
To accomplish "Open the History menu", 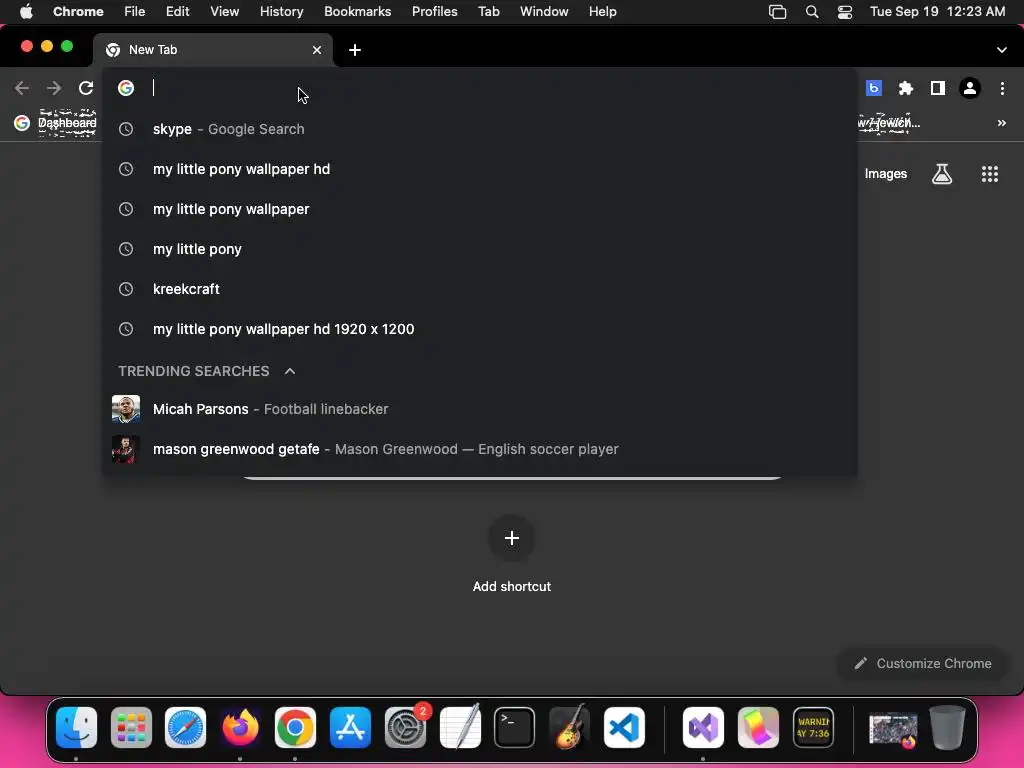I will (x=281, y=12).
